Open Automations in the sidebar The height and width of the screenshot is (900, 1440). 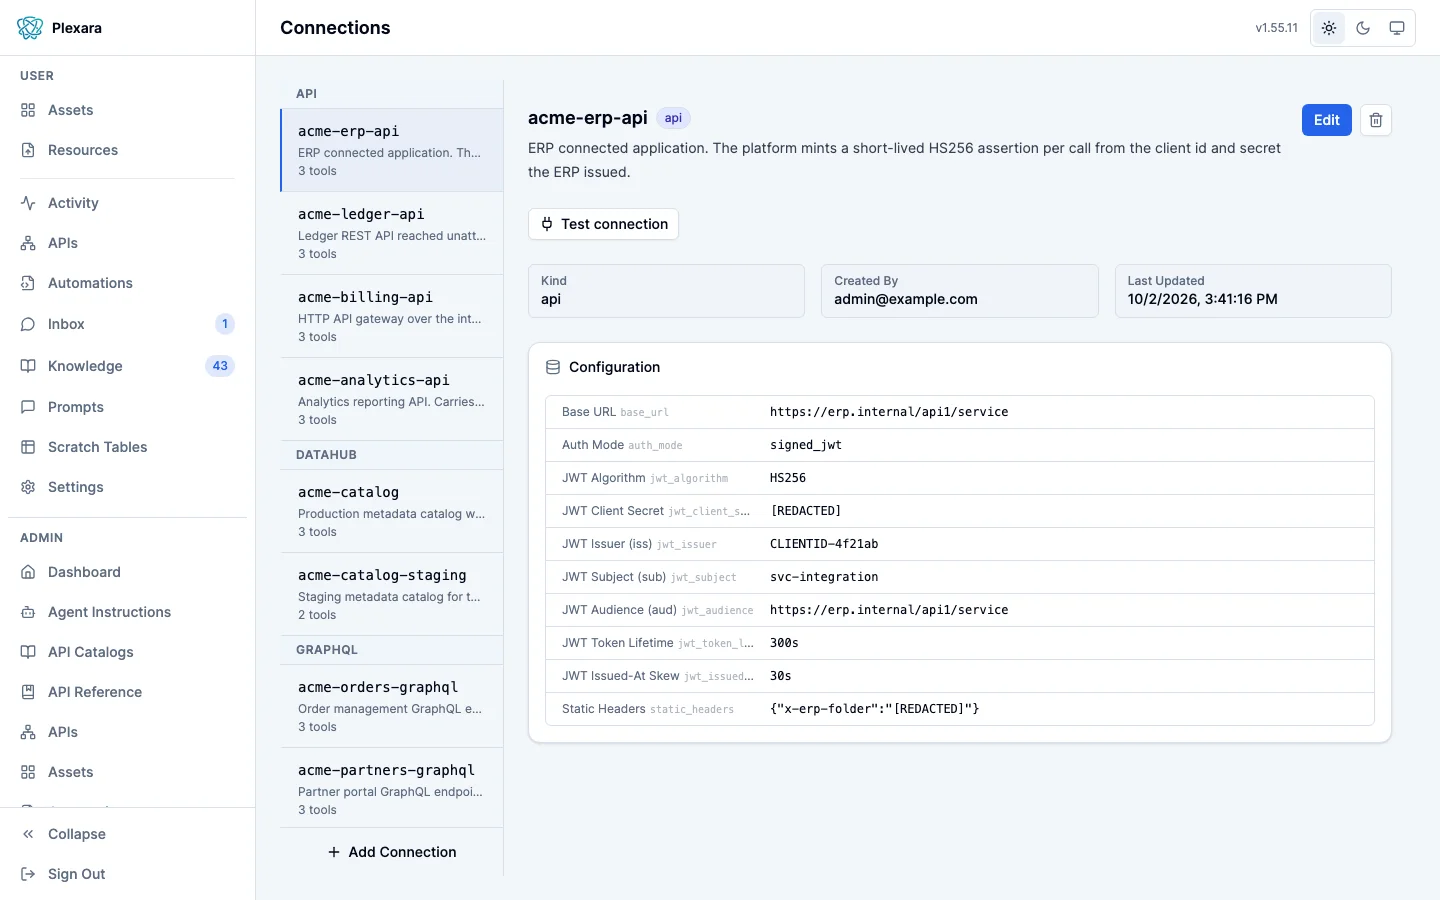[x=127, y=283]
